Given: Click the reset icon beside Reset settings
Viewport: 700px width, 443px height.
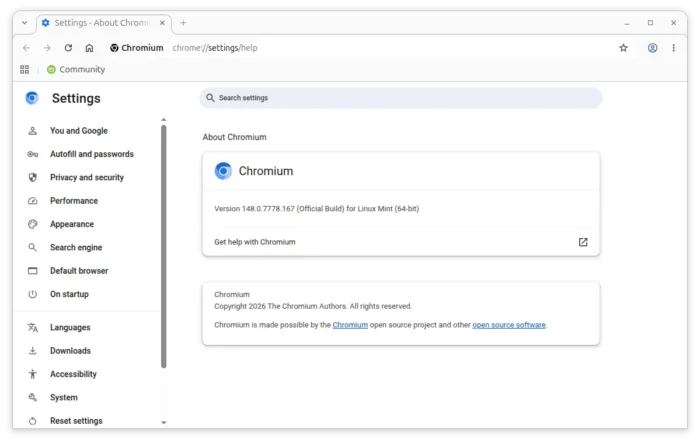Looking at the screenshot, I should [x=33, y=421].
